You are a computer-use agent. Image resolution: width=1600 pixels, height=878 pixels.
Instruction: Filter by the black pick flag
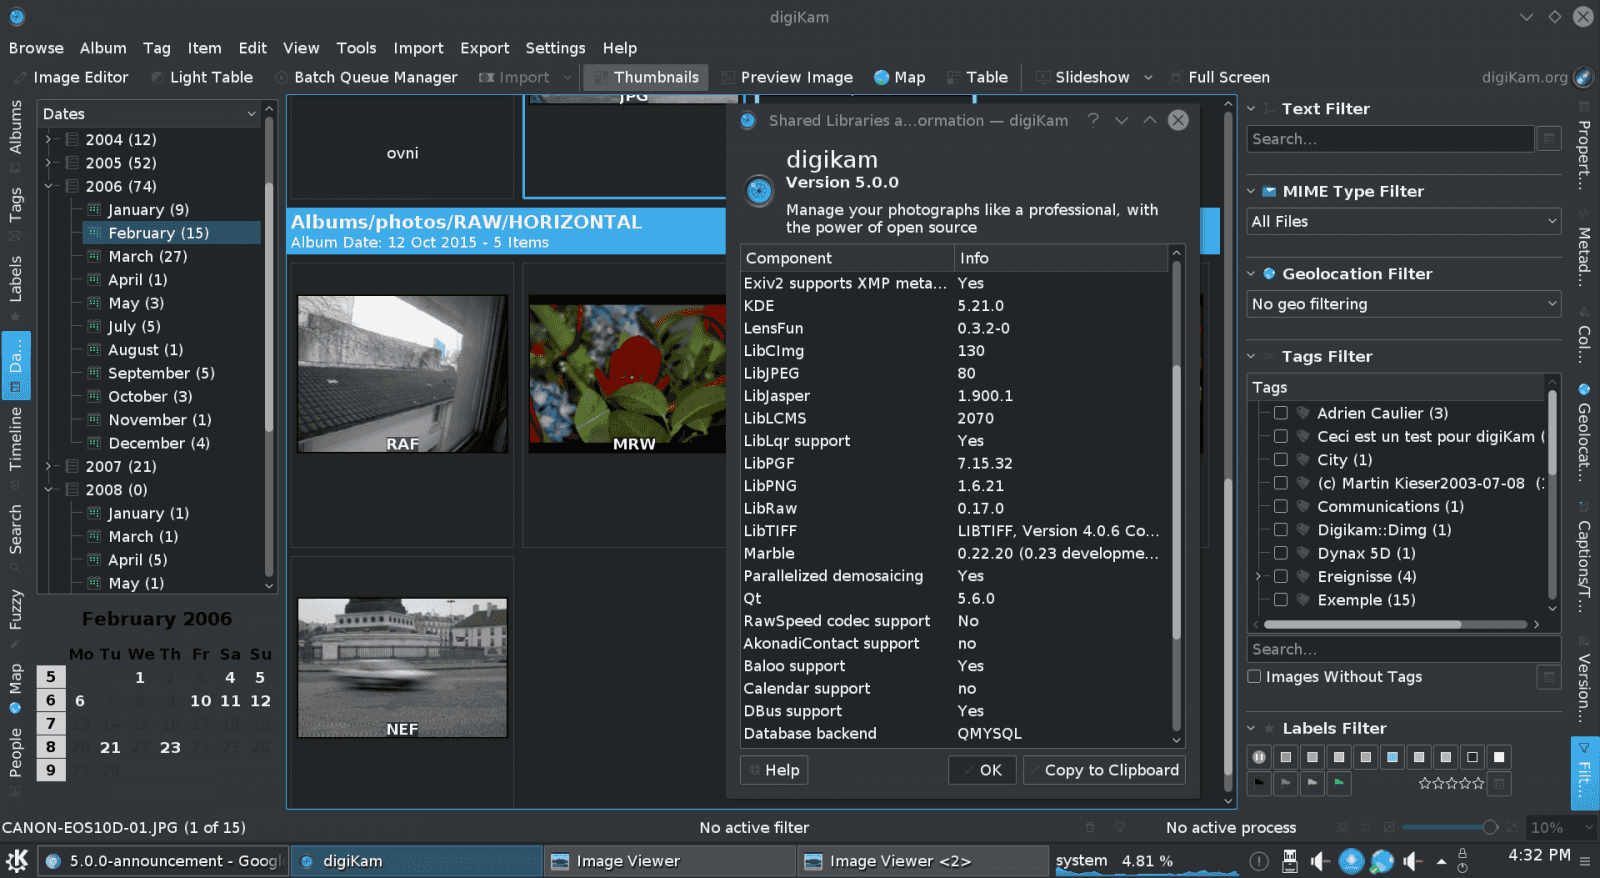(1259, 783)
